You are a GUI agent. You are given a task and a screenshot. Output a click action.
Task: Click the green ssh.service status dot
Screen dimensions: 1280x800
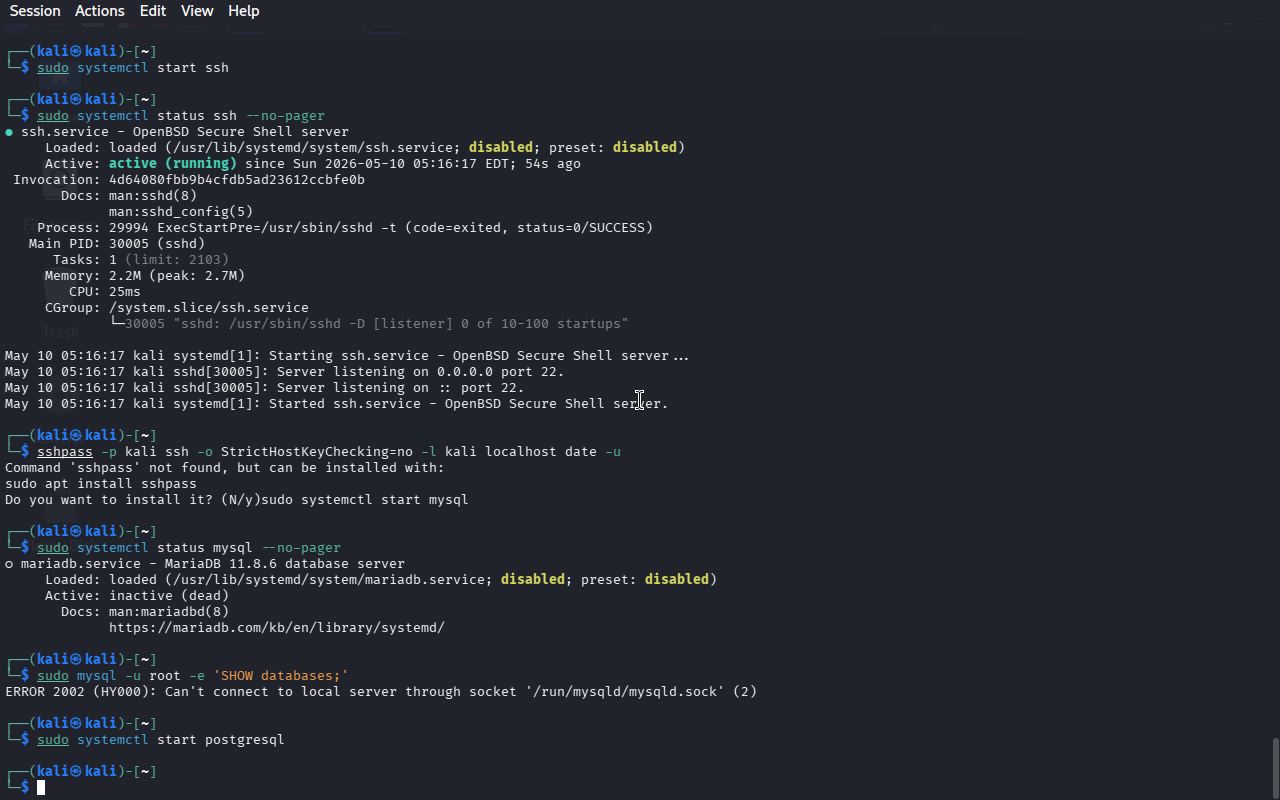click(x=9, y=132)
